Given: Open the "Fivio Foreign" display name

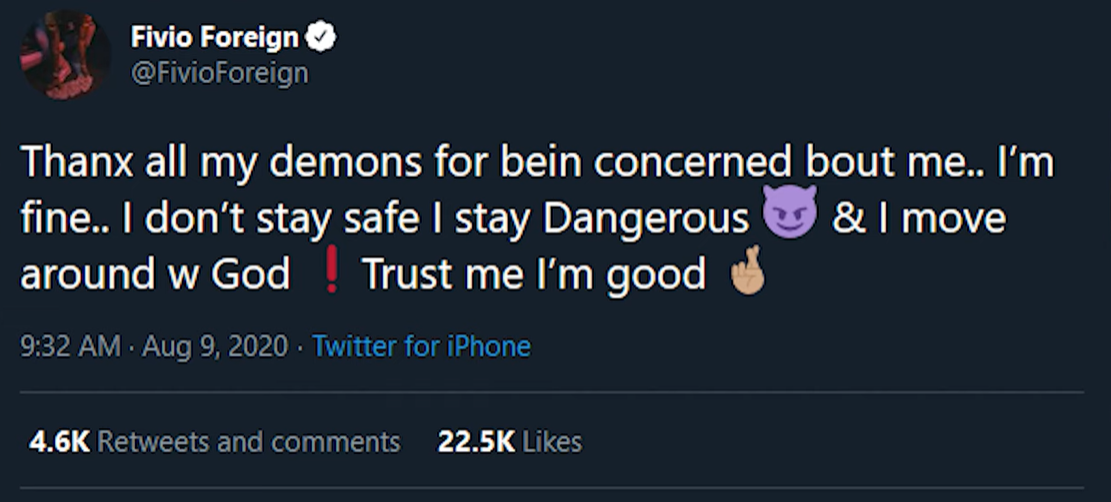Looking at the screenshot, I should 214,38.
